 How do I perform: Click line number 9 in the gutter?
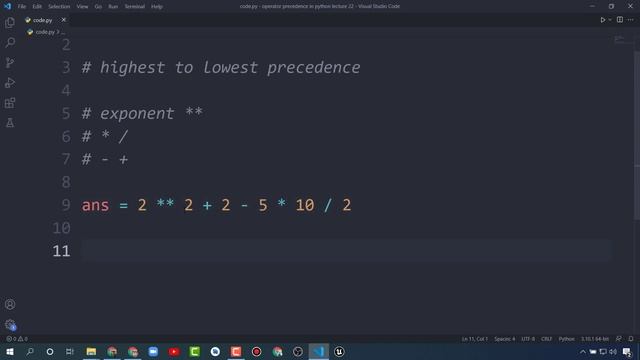click(x=66, y=205)
